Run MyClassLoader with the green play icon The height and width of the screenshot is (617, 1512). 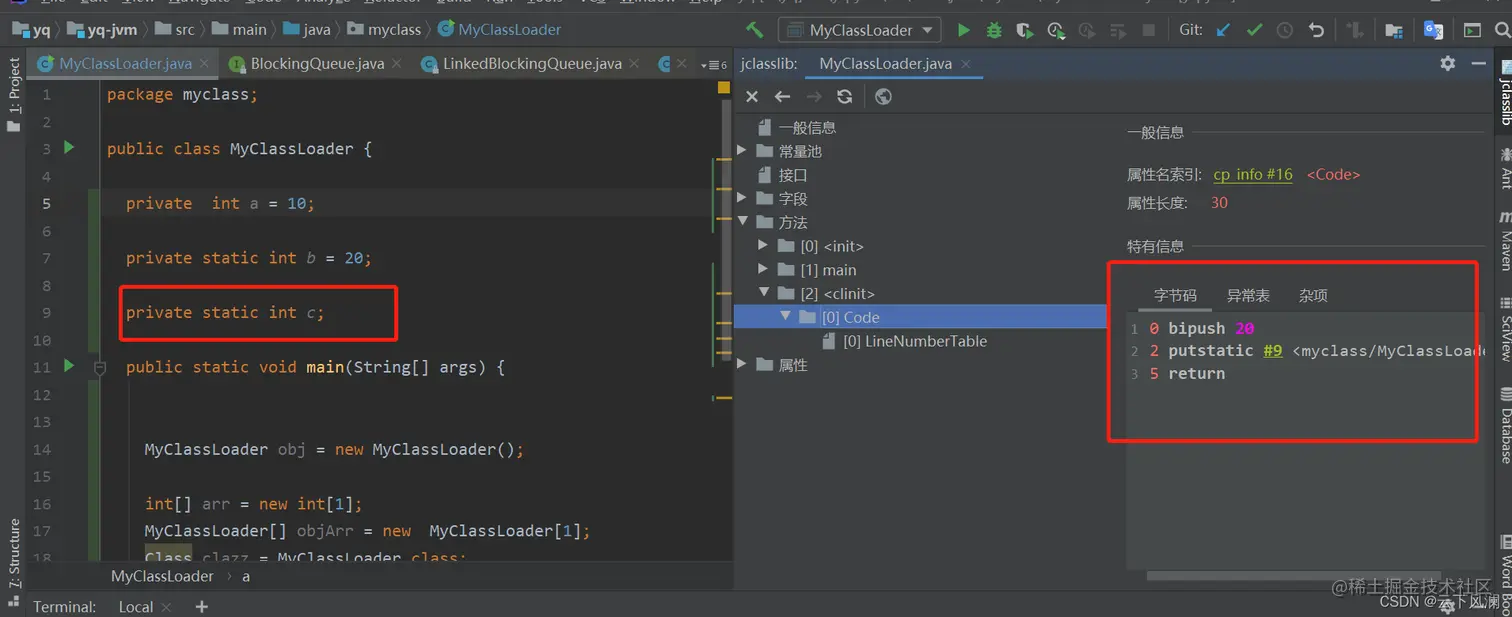(x=963, y=30)
